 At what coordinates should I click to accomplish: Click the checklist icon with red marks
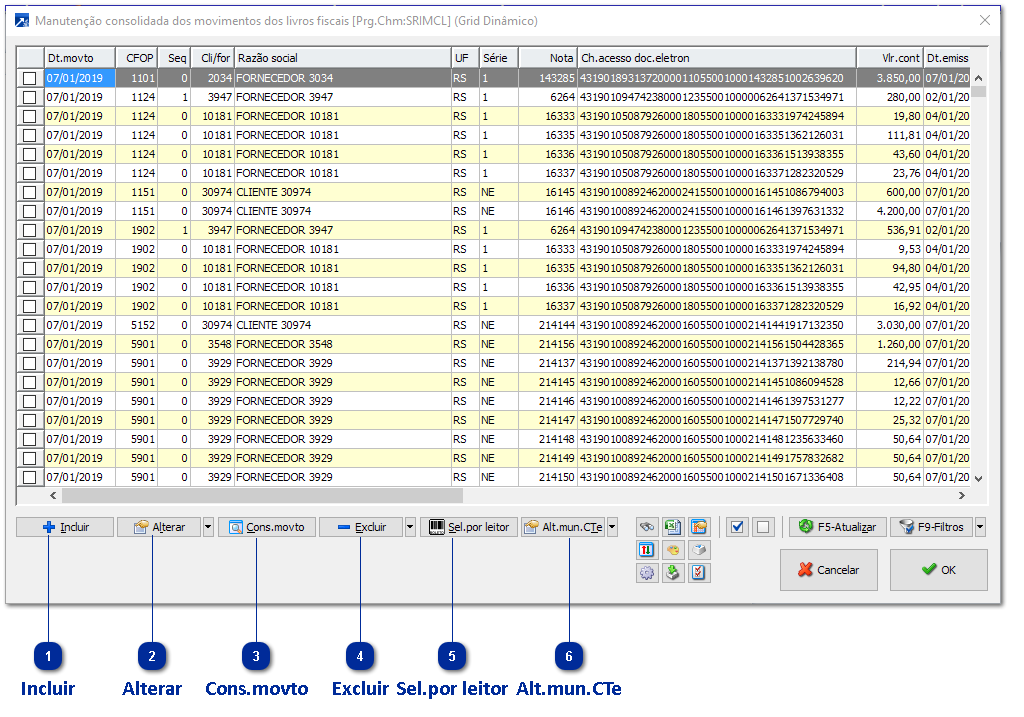coord(699,573)
